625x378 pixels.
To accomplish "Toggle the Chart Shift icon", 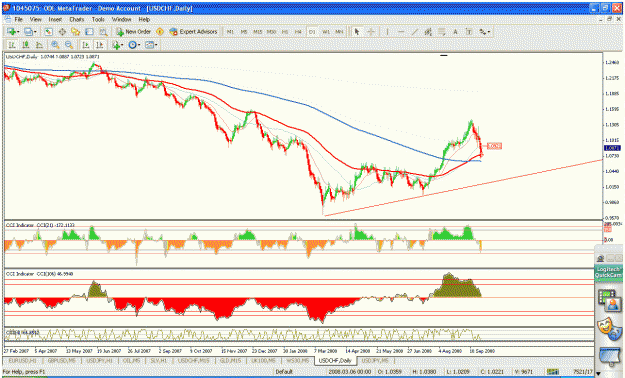I will 100,45.
